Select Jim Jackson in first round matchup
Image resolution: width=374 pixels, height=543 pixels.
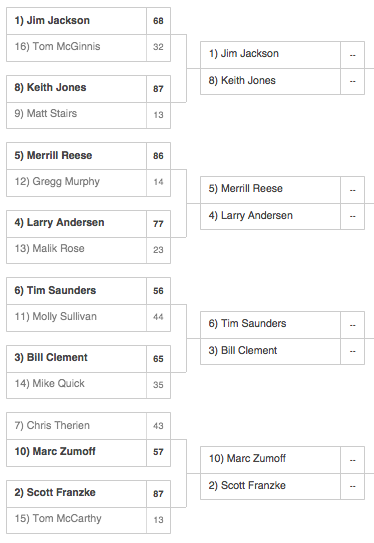(x=88, y=21)
